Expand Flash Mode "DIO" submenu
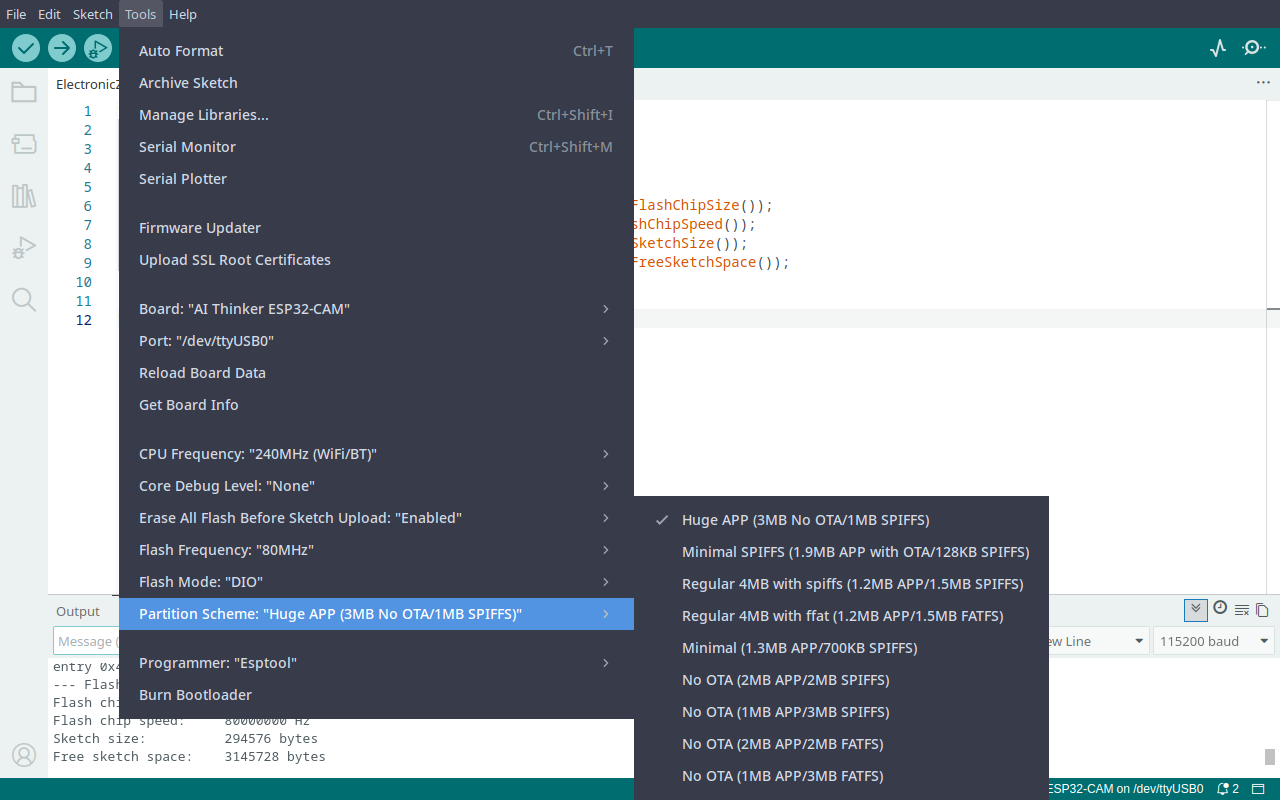 [x=376, y=582]
